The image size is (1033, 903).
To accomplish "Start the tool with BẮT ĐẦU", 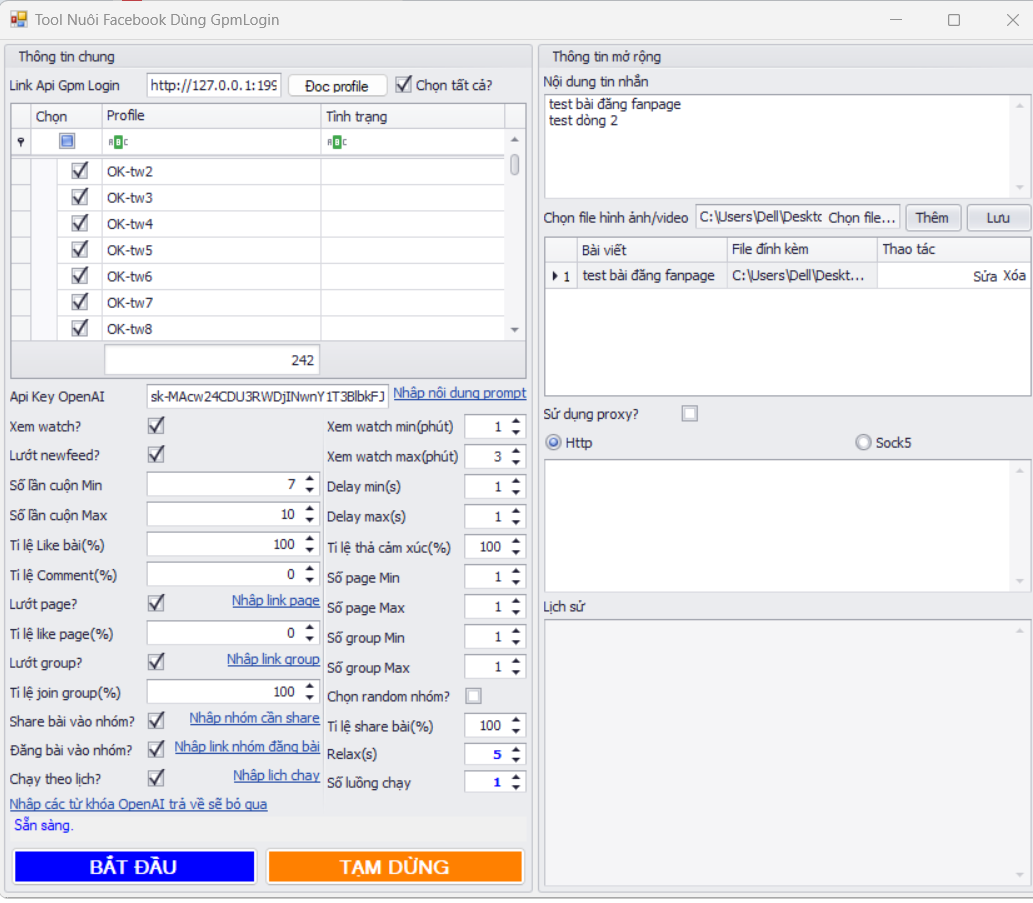I will tap(134, 867).
